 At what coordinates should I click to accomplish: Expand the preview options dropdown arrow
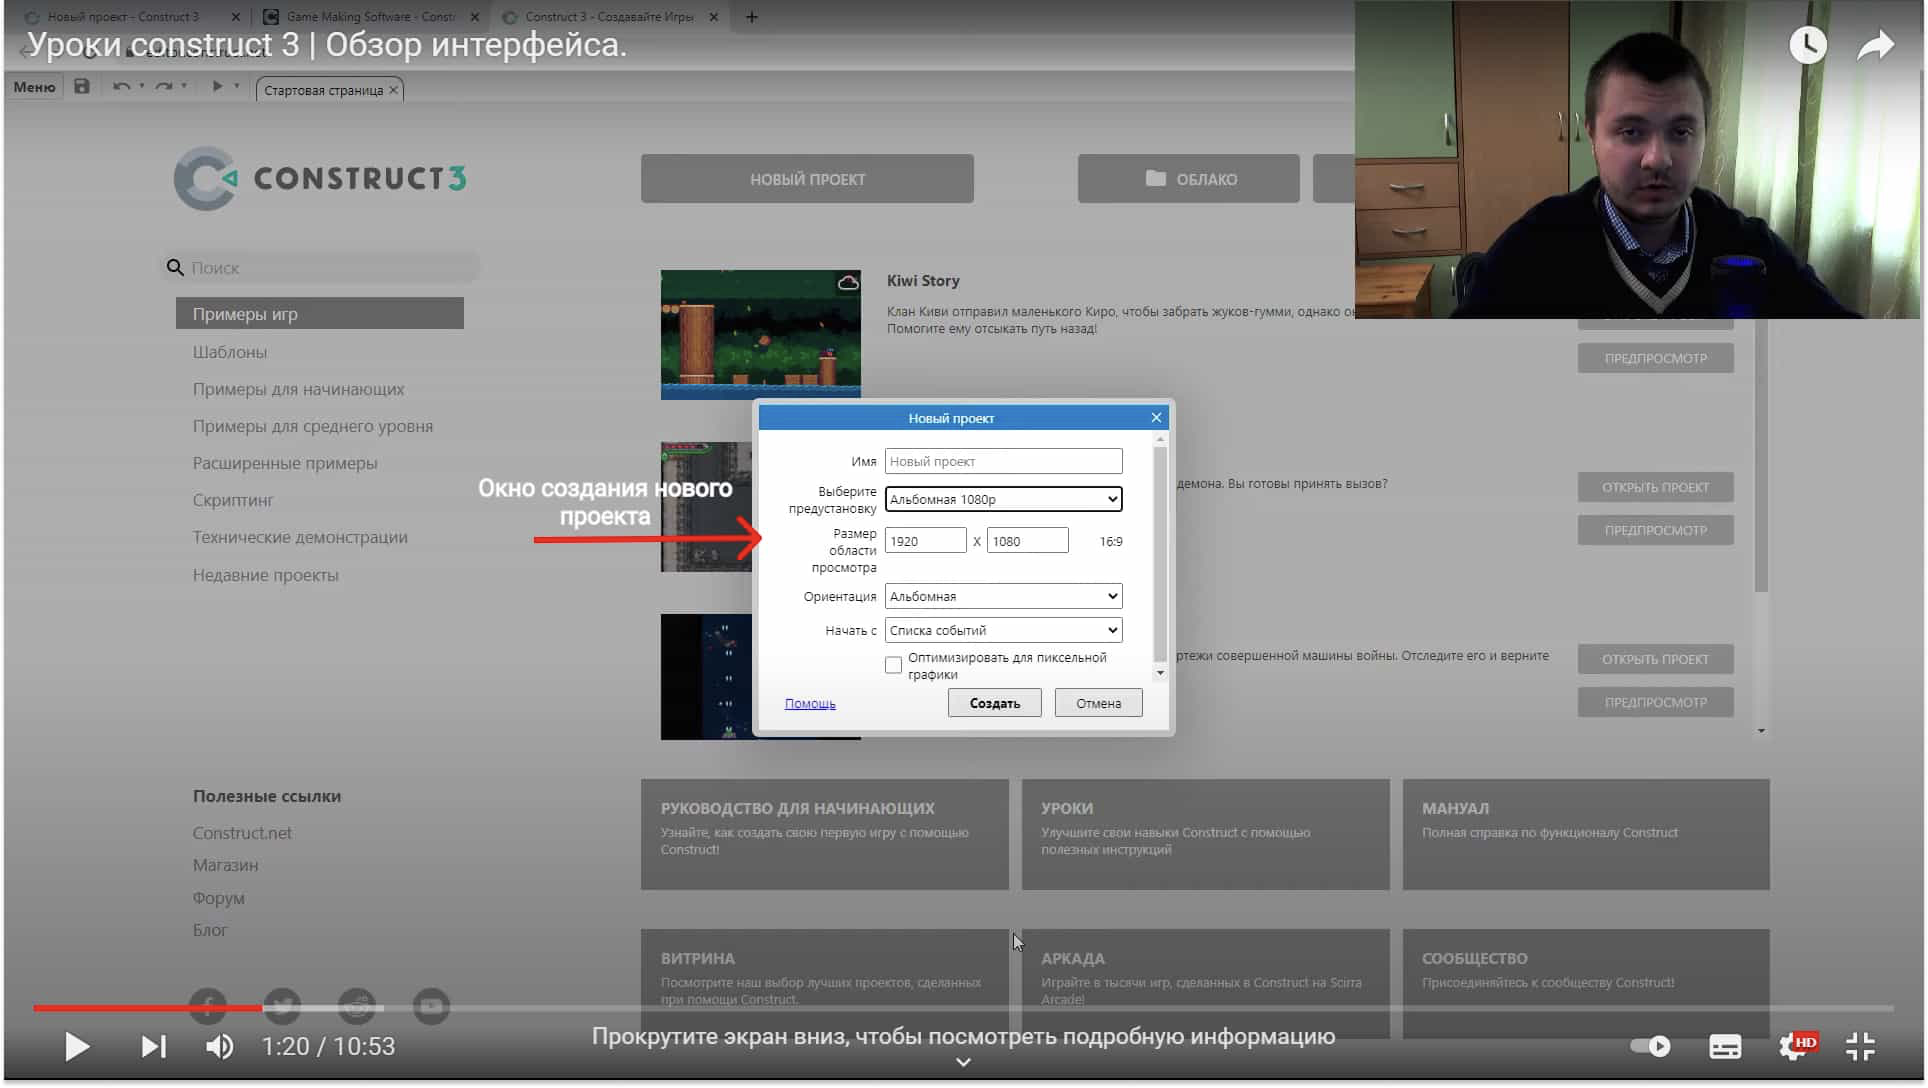pyautogui.click(x=237, y=87)
